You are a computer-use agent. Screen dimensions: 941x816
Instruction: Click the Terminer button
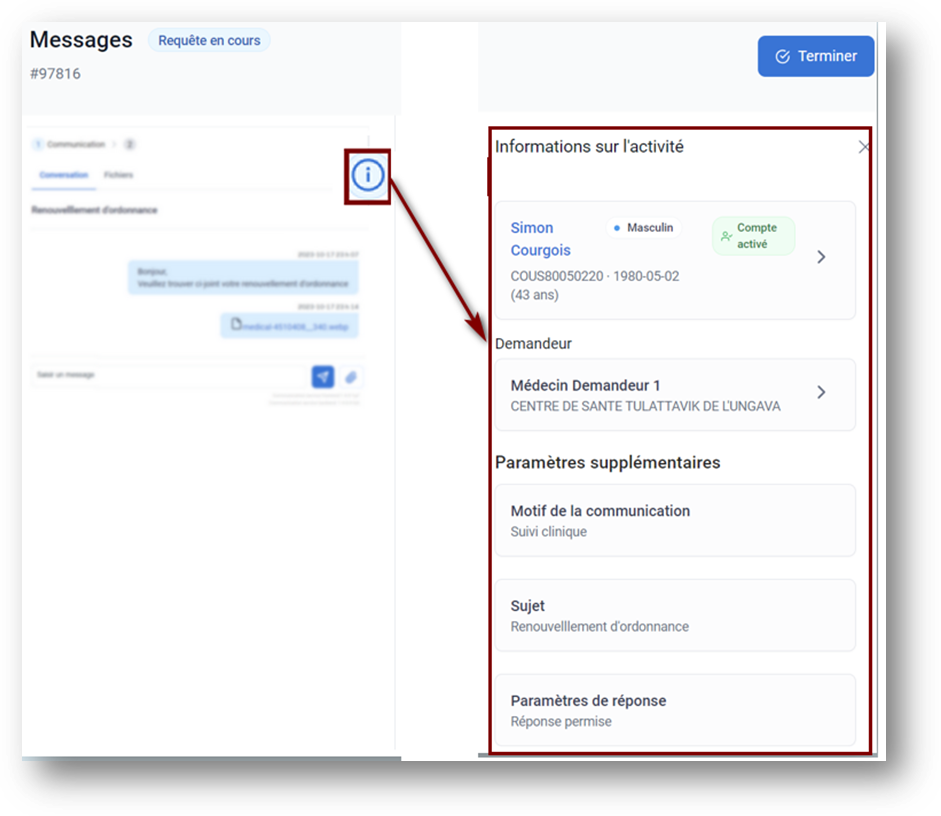tap(816, 56)
